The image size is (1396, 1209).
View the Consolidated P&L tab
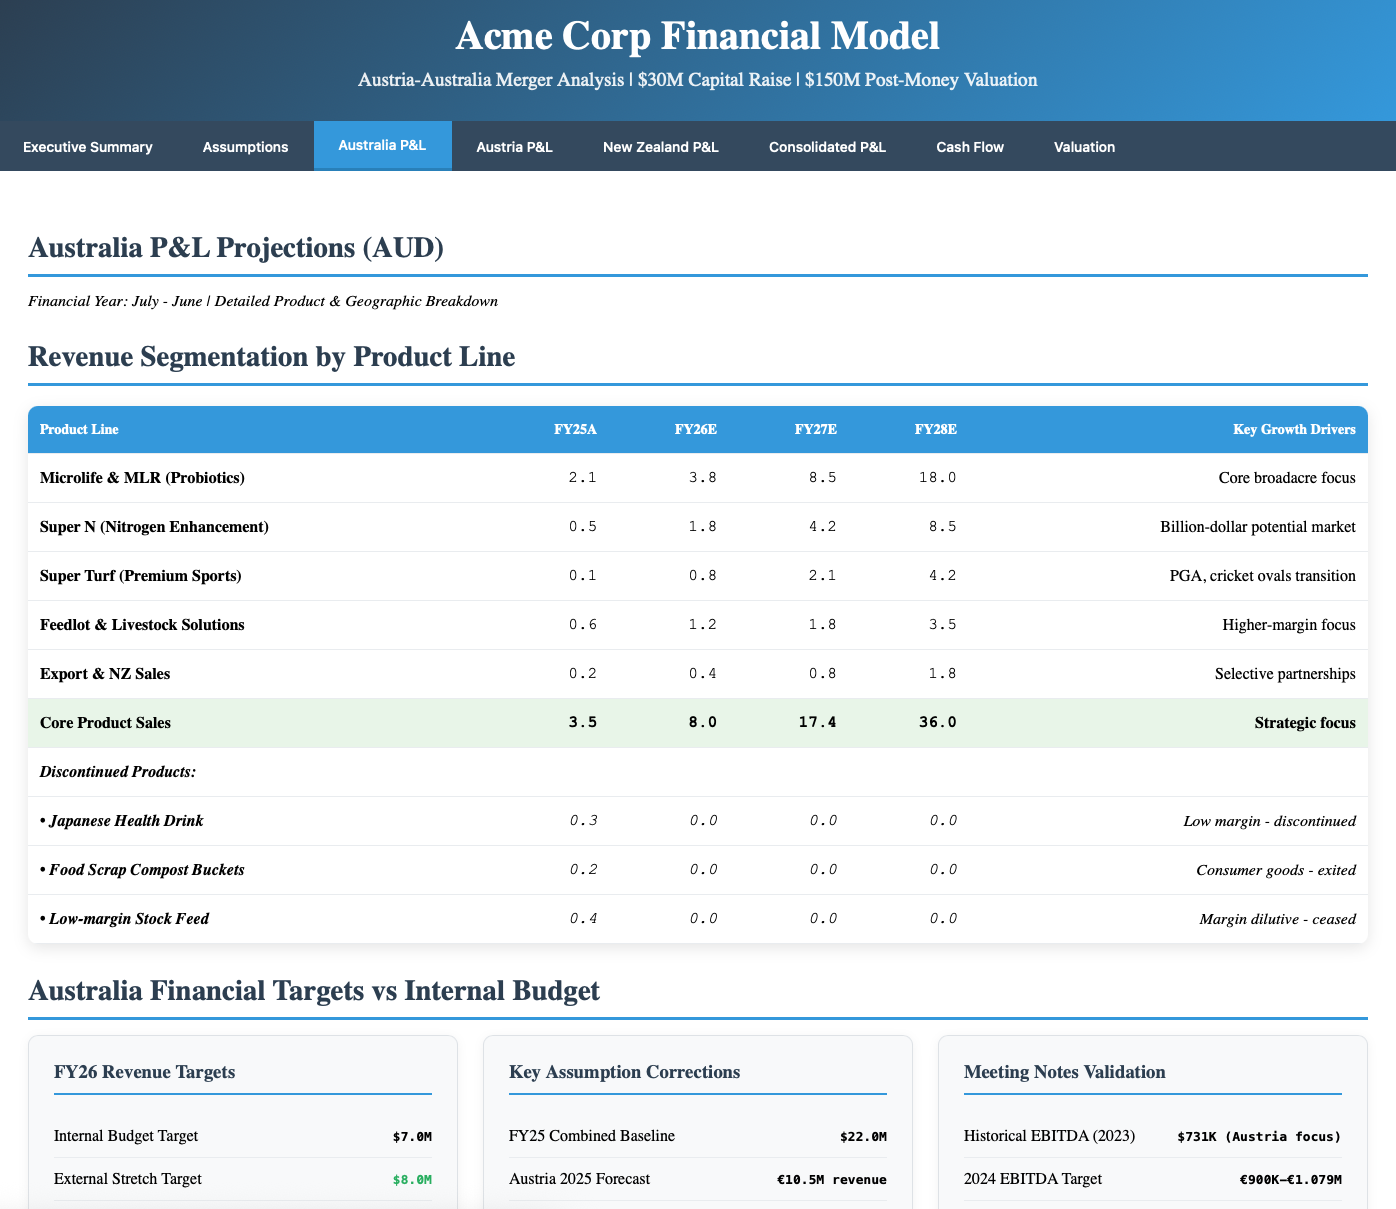click(827, 147)
